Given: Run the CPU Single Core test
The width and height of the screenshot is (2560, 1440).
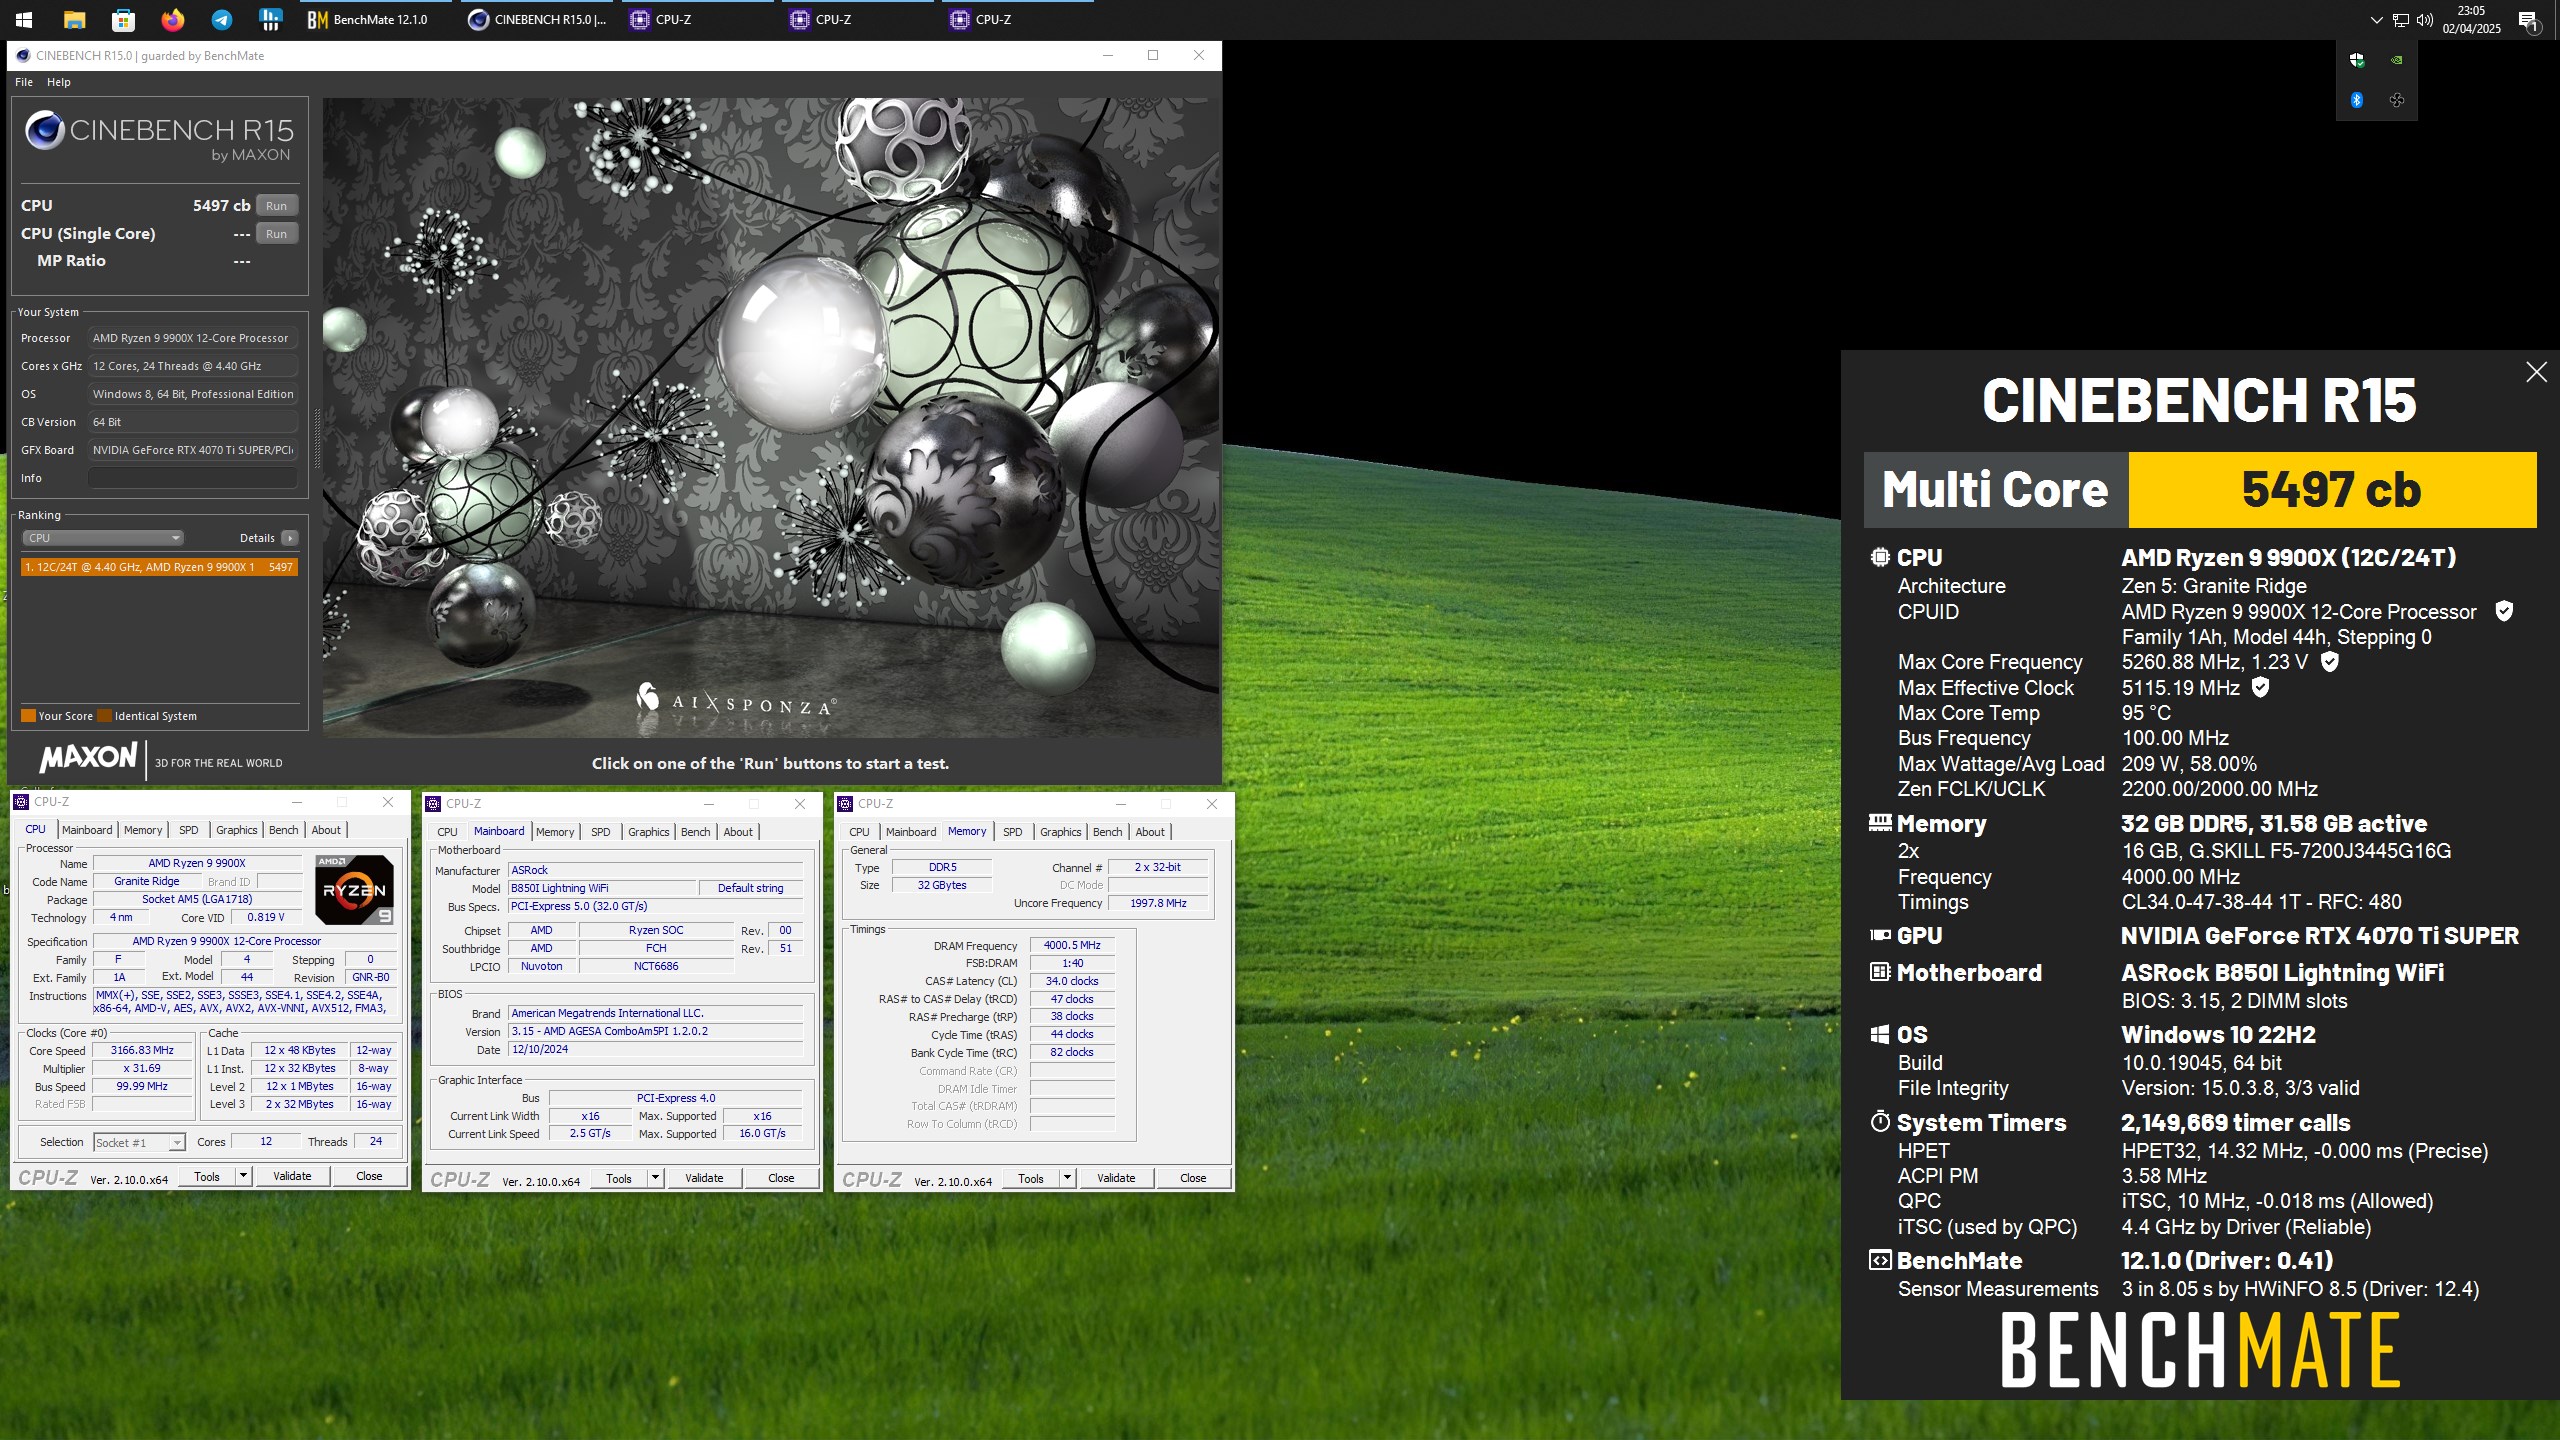Looking at the screenshot, I should (277, 234).
